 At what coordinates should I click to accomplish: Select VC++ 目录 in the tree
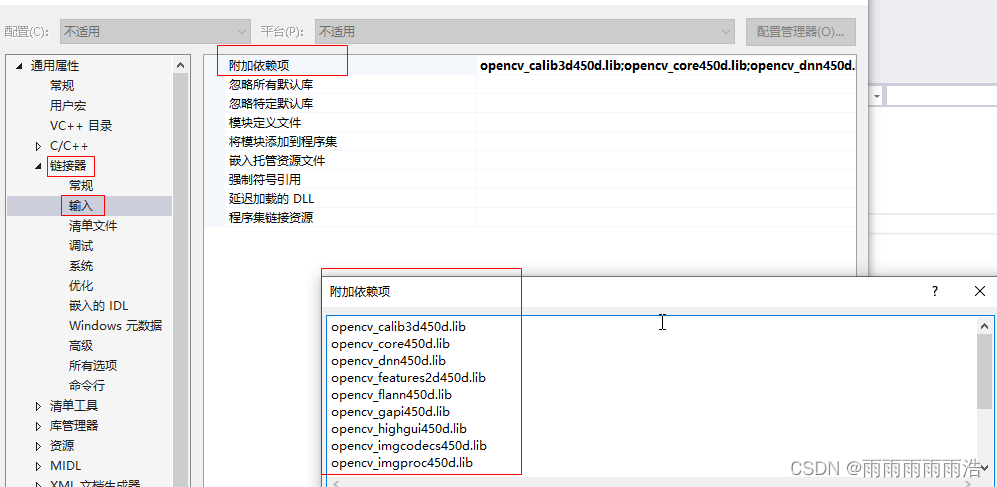[81, 126]
